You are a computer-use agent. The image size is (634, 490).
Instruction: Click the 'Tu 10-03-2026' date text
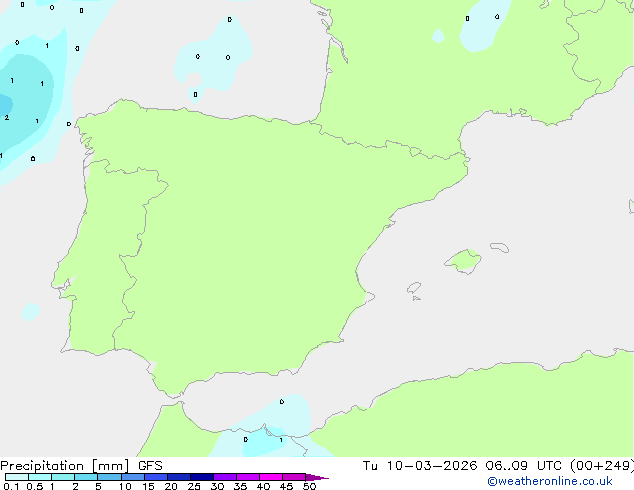[x=420, y=466]
